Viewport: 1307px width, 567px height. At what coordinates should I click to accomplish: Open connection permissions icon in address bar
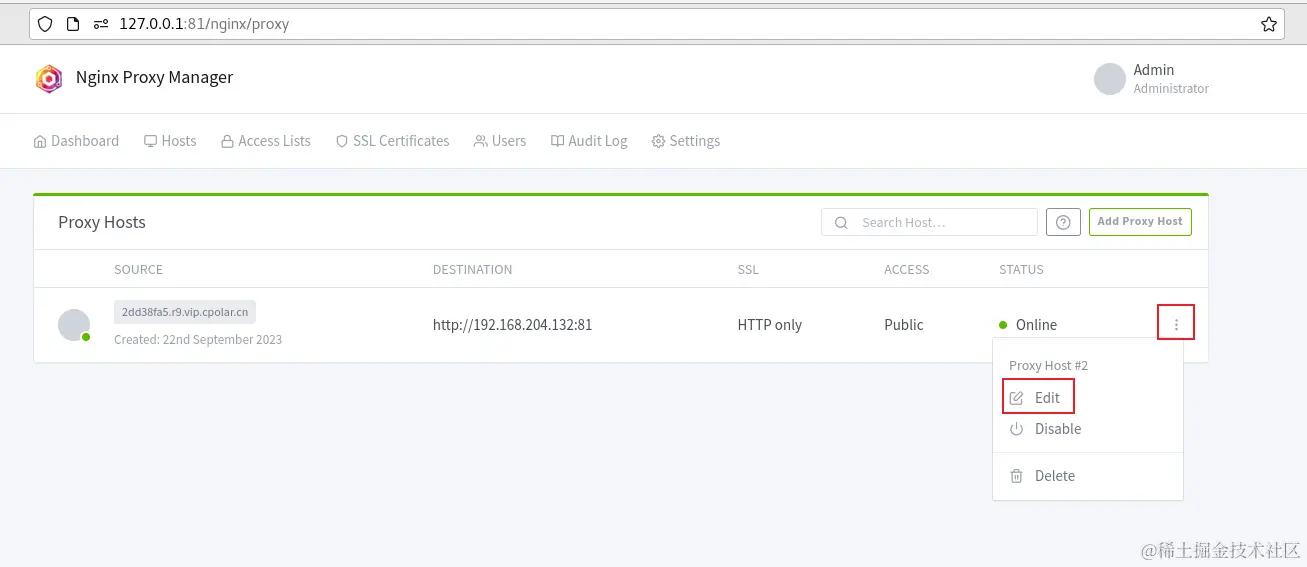pyautogui.click(x=100, y=24)
